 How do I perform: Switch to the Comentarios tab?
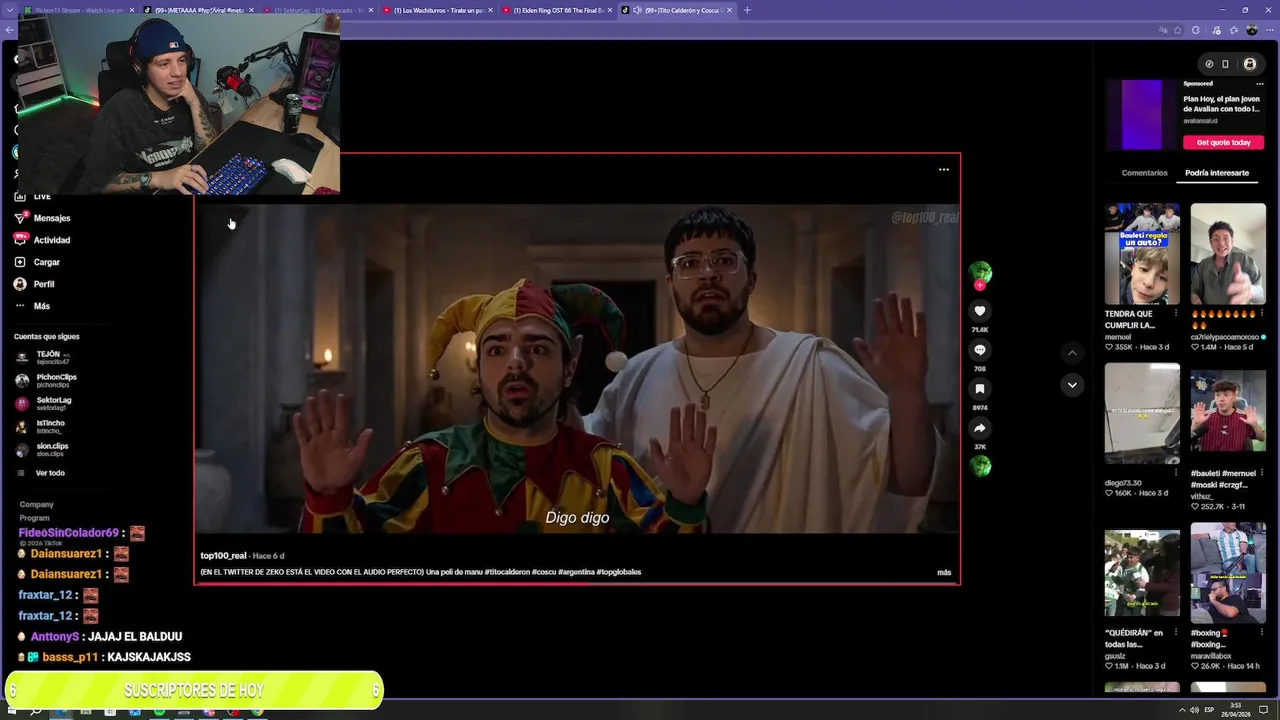click(1144, 173)
